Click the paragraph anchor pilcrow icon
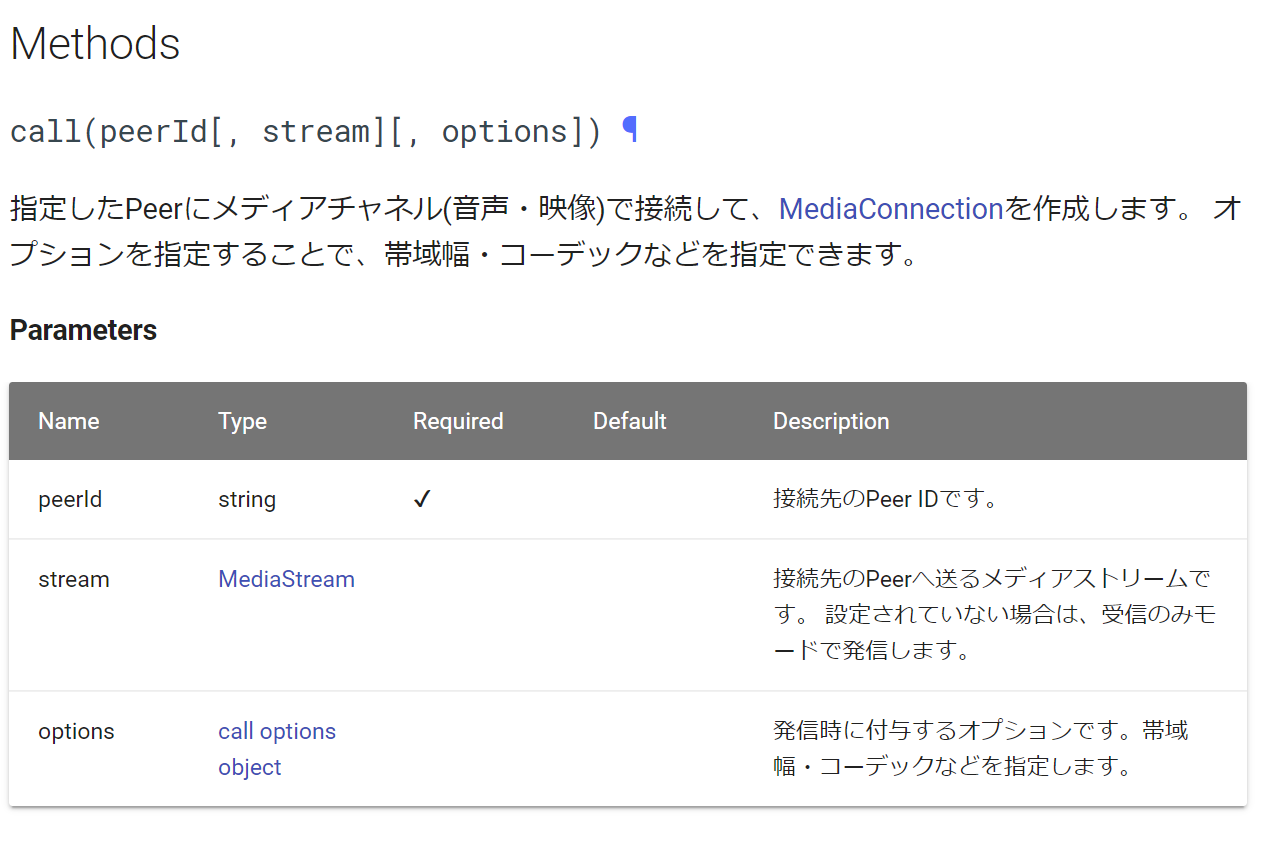The image size is (1263, 843). pos(631,129)
